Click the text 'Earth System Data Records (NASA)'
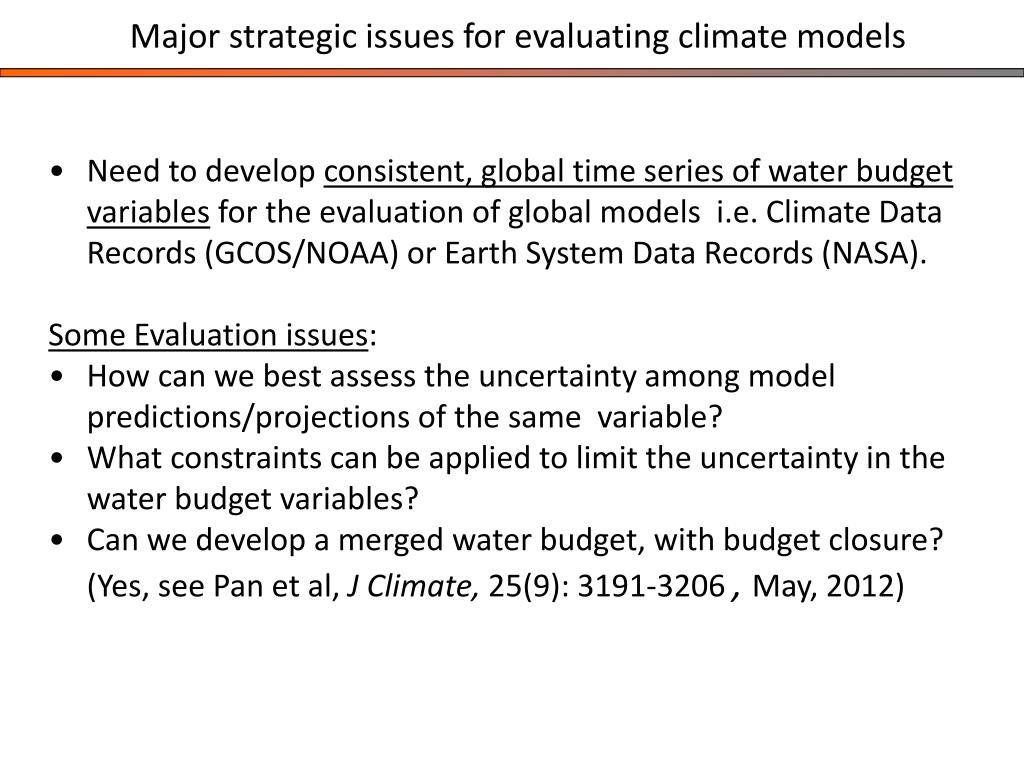Viewport: 1024px width, 768px height. (681, 254)
